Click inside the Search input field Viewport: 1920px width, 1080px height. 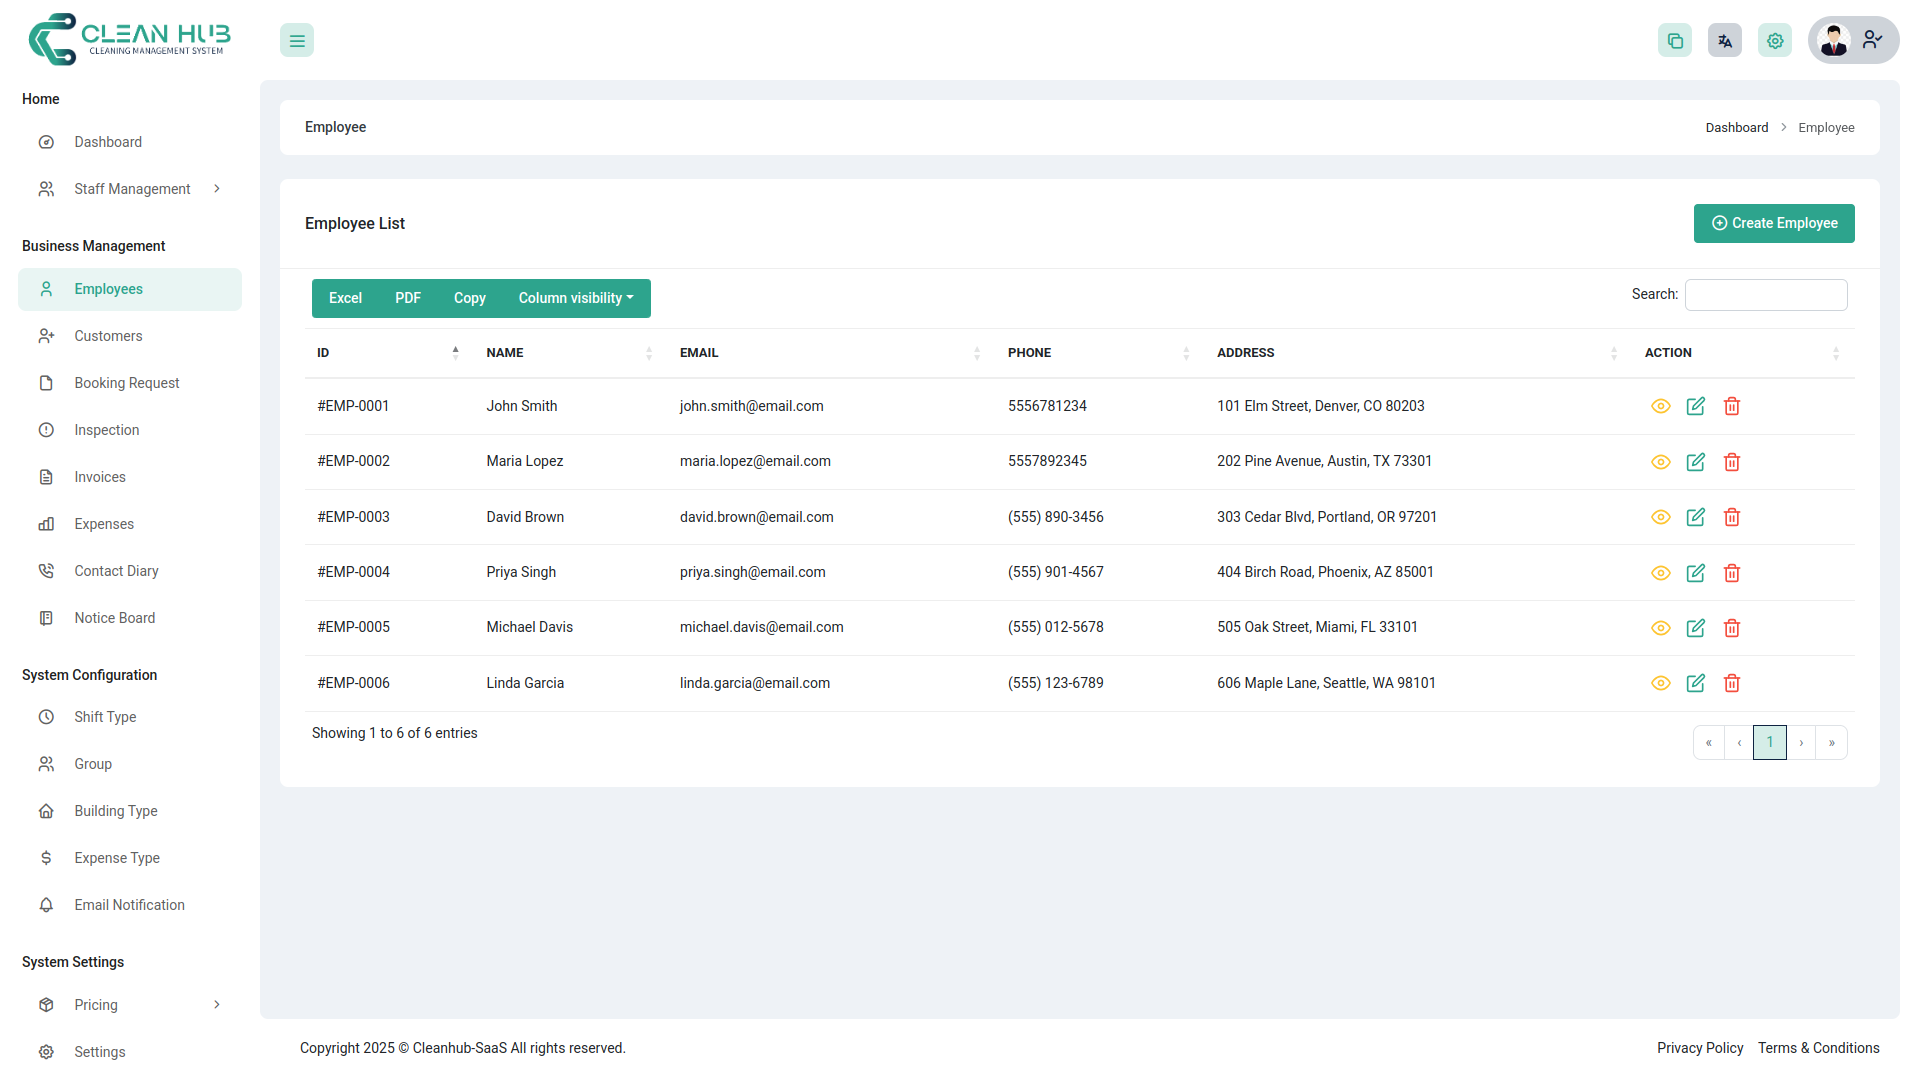1765,294
